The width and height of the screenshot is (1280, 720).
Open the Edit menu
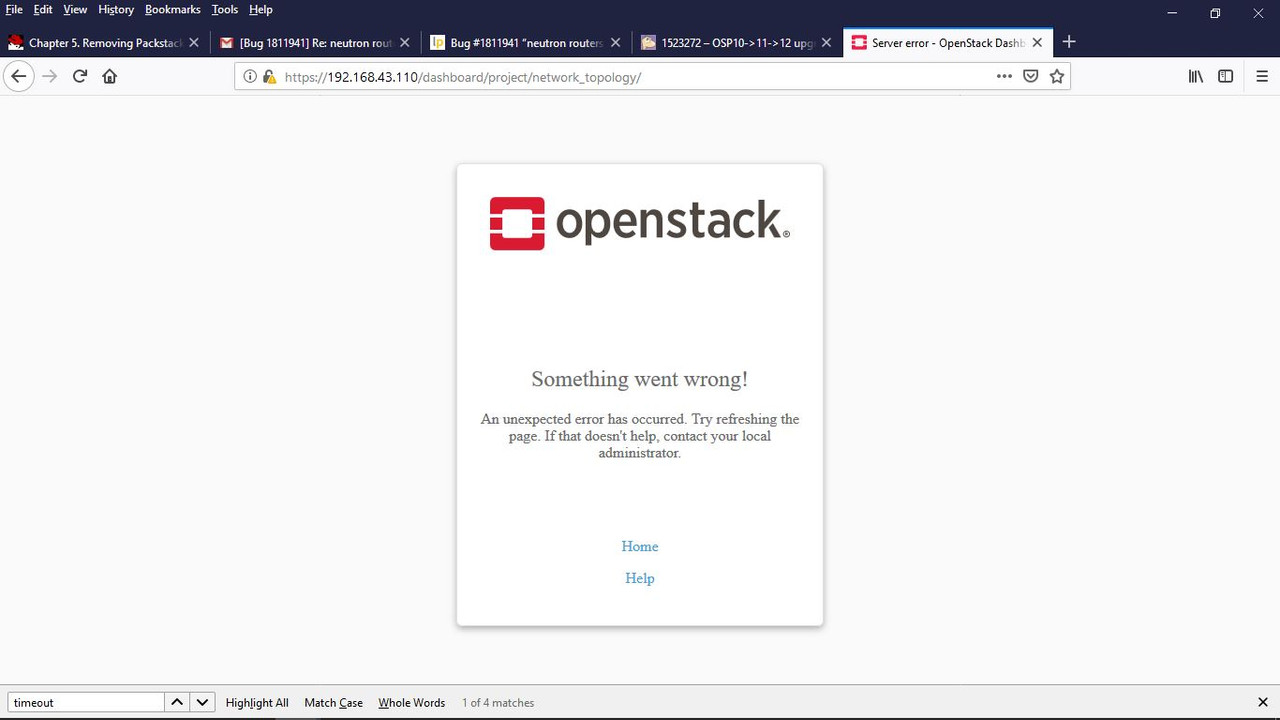[x=43, y=10]
